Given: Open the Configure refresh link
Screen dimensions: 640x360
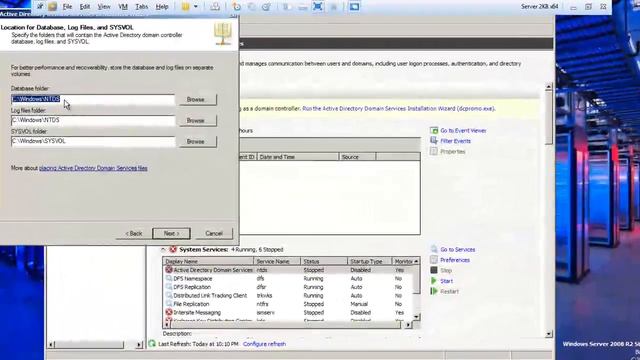Looking at the screenshot, I should coord(264,344).
